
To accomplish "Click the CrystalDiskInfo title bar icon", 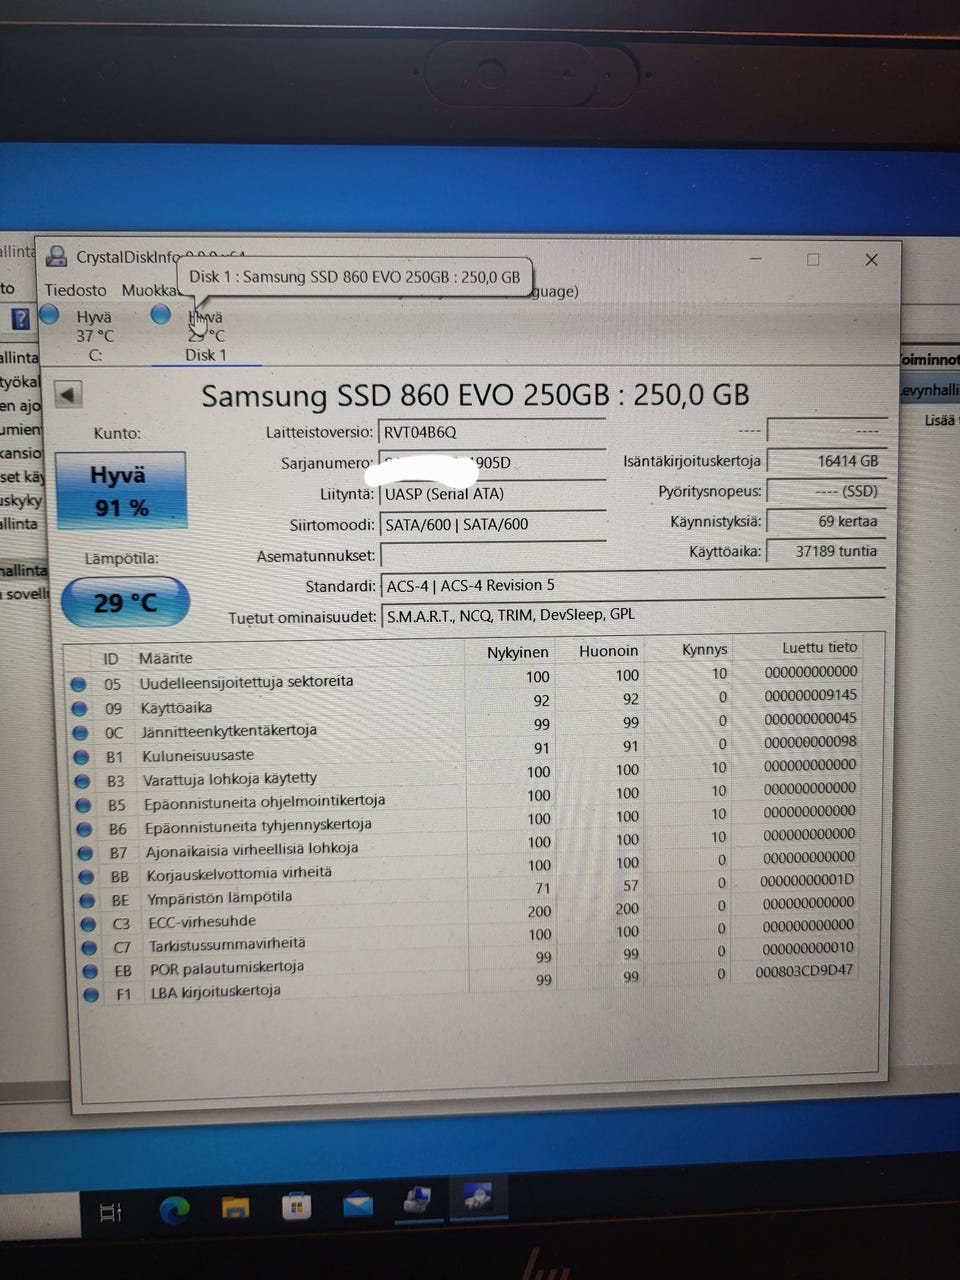I will [57, 257].
